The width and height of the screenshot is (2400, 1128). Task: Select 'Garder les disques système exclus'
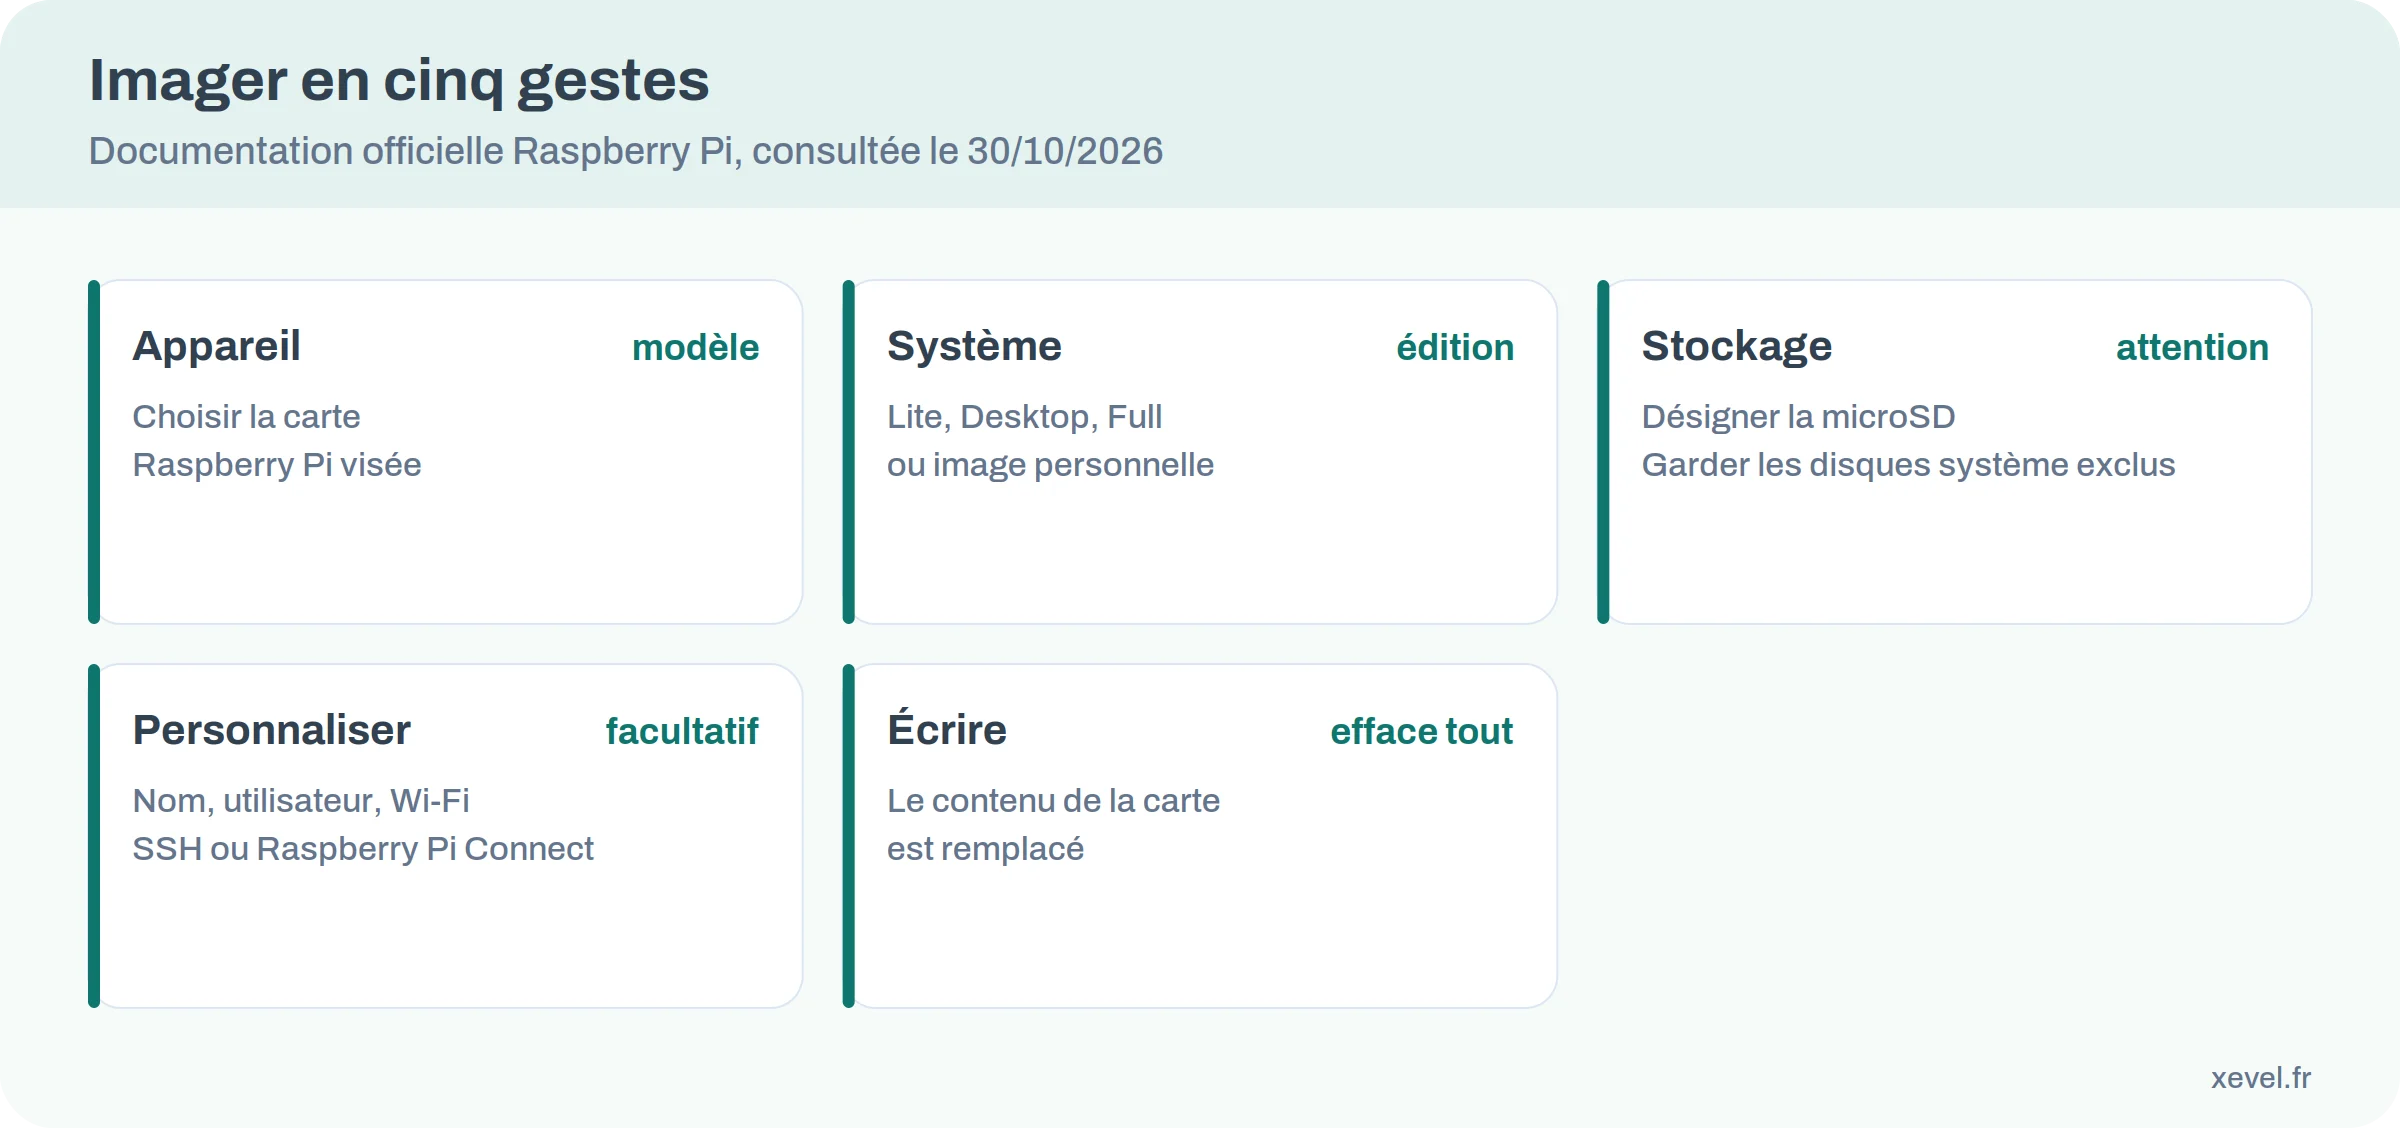click(x=1908, y=464)
